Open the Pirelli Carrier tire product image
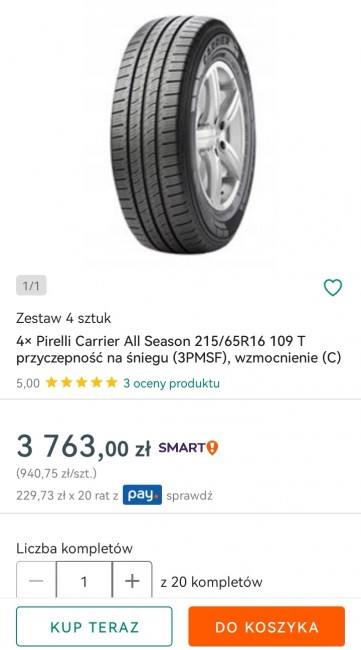Screen dimensions: 361x650 [x=182, y=135]
